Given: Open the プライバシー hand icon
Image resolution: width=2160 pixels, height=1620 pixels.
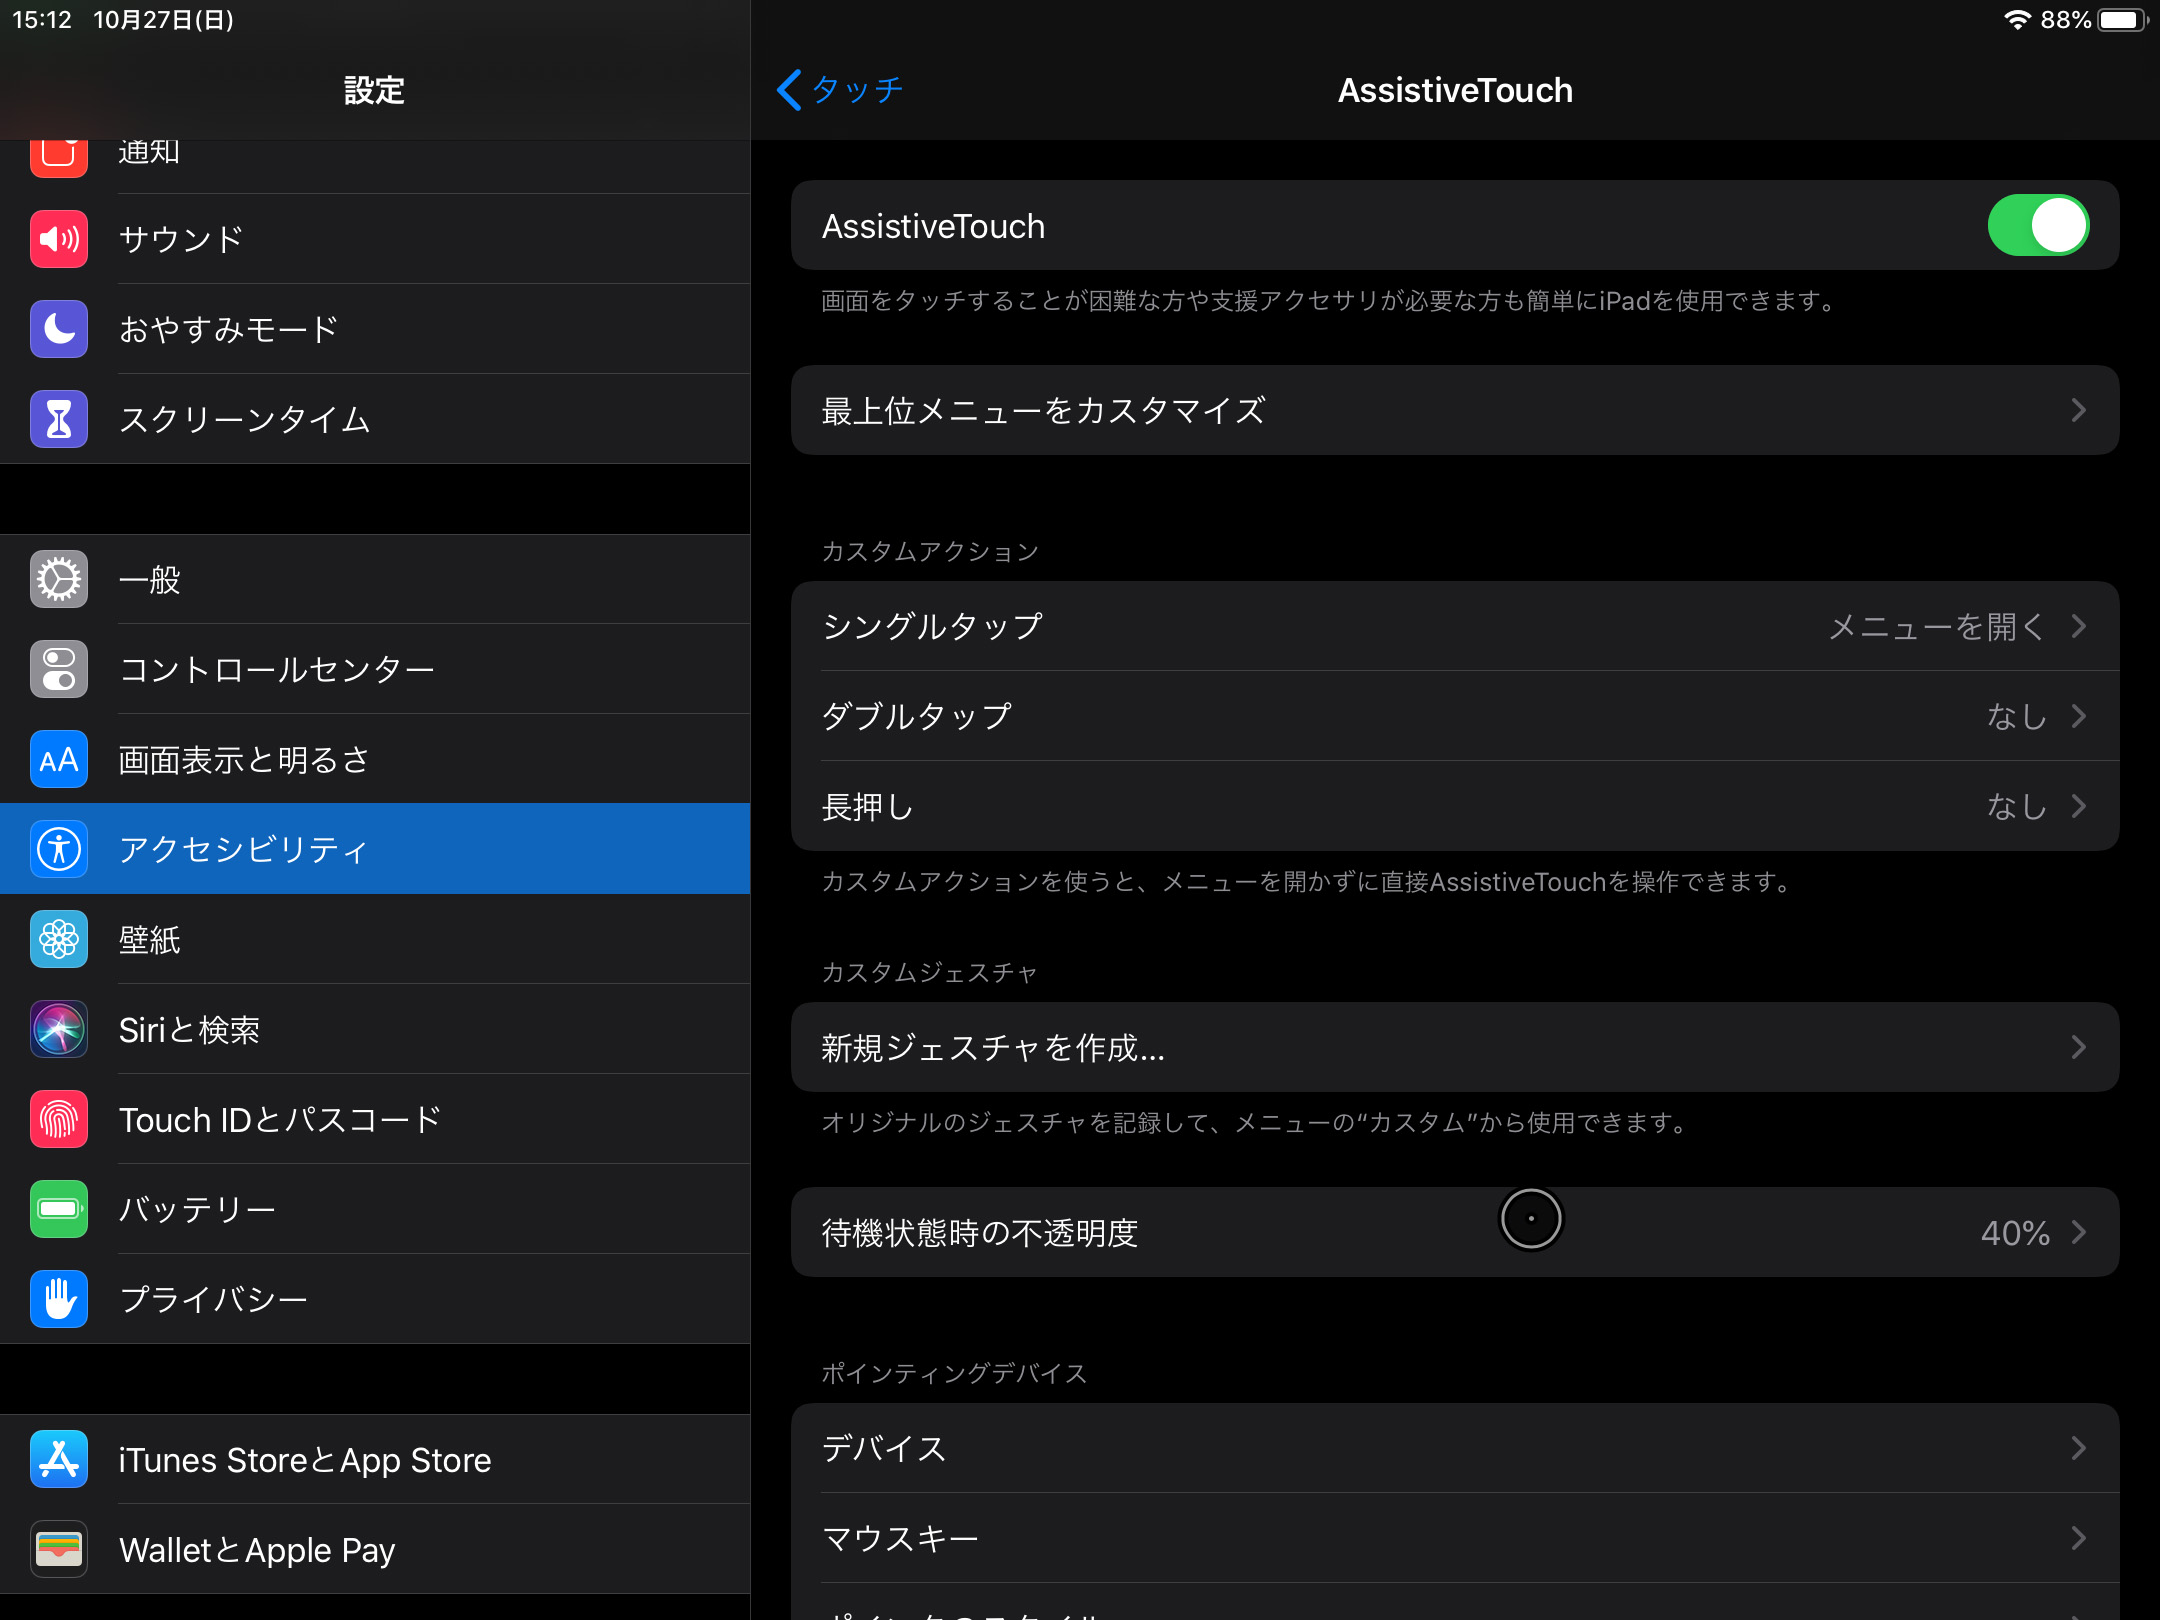Looking at the screenshot, I should pos(58,1299).
